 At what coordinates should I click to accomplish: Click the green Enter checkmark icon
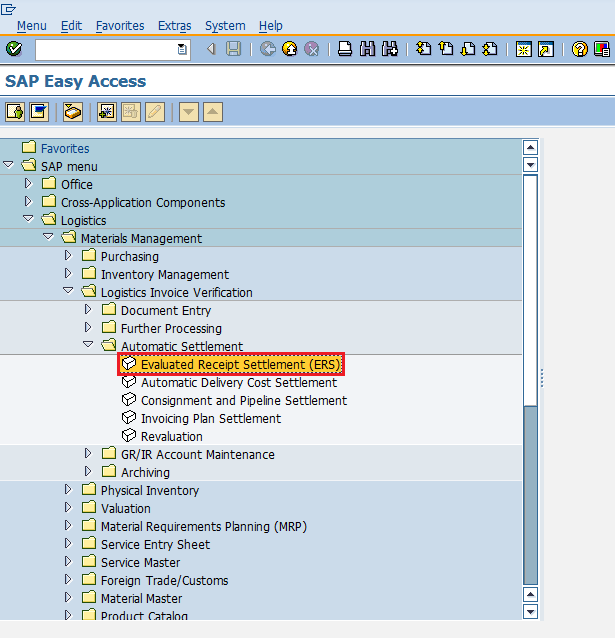click(14, 49)
